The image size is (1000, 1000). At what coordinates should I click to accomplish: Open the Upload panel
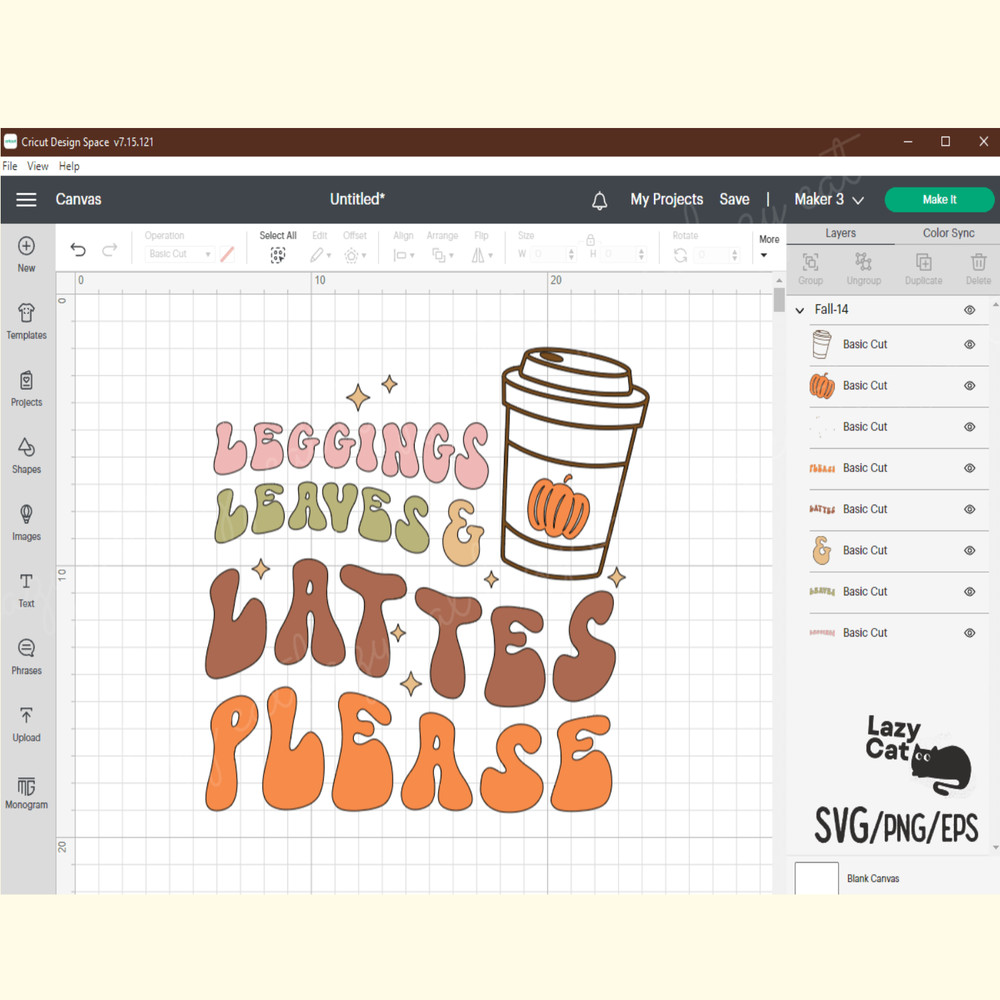click(27, 724)
